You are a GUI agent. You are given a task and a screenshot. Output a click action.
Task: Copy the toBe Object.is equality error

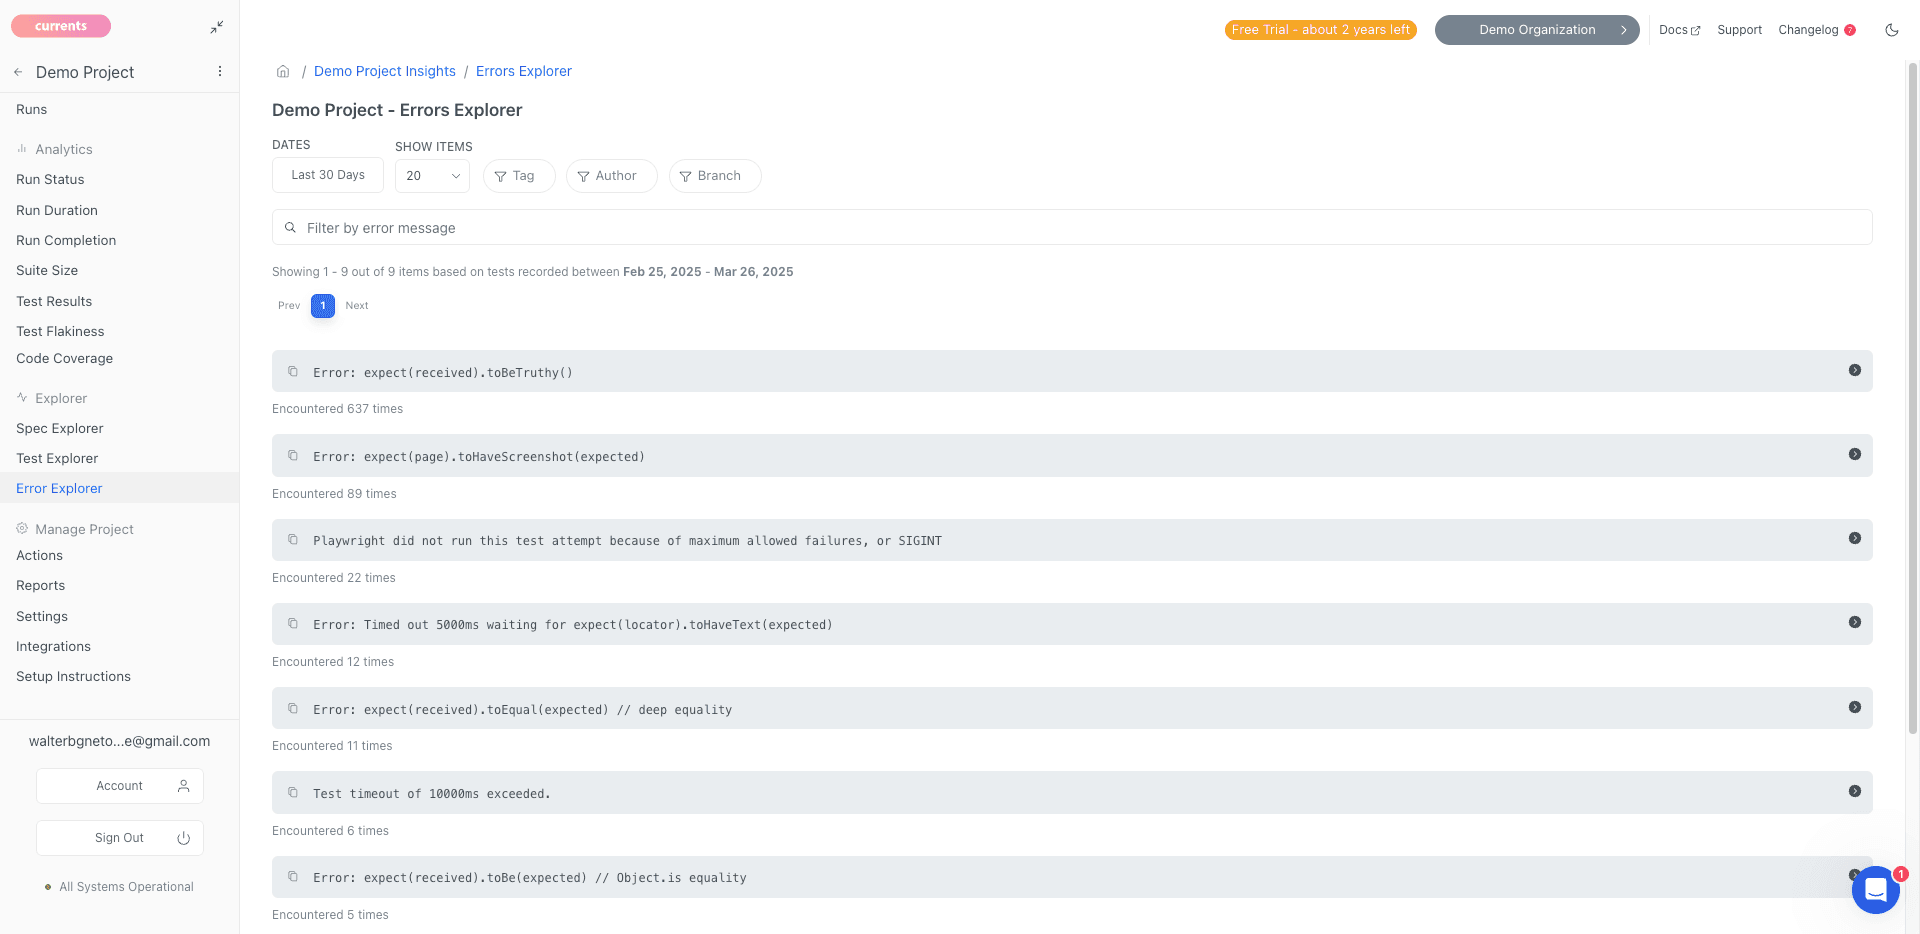[x=293, y=876]
